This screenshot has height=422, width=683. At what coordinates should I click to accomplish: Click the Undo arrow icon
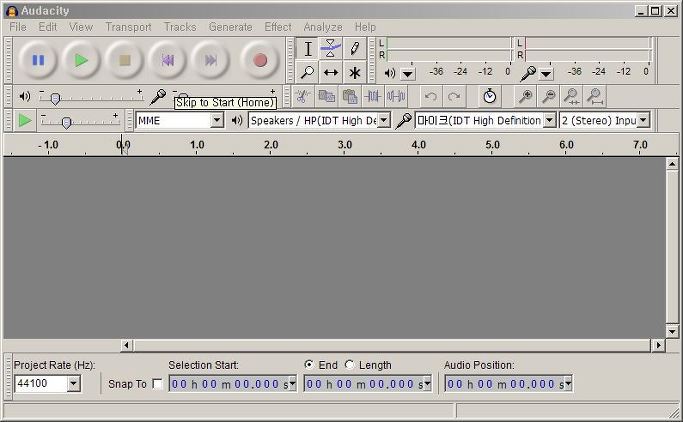coord(431,96)
